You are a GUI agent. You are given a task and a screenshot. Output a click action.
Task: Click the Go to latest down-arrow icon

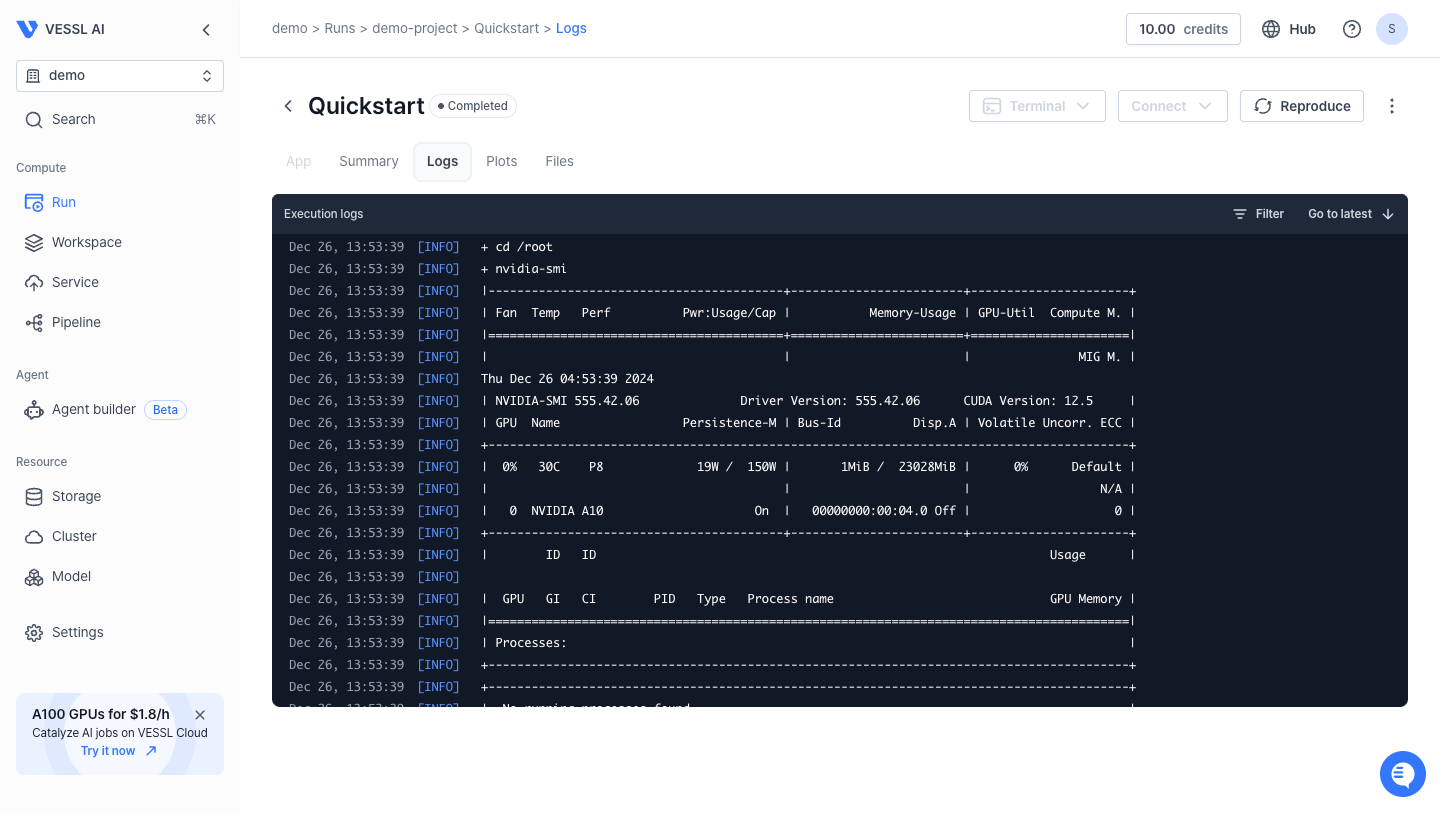(1388, 214)
